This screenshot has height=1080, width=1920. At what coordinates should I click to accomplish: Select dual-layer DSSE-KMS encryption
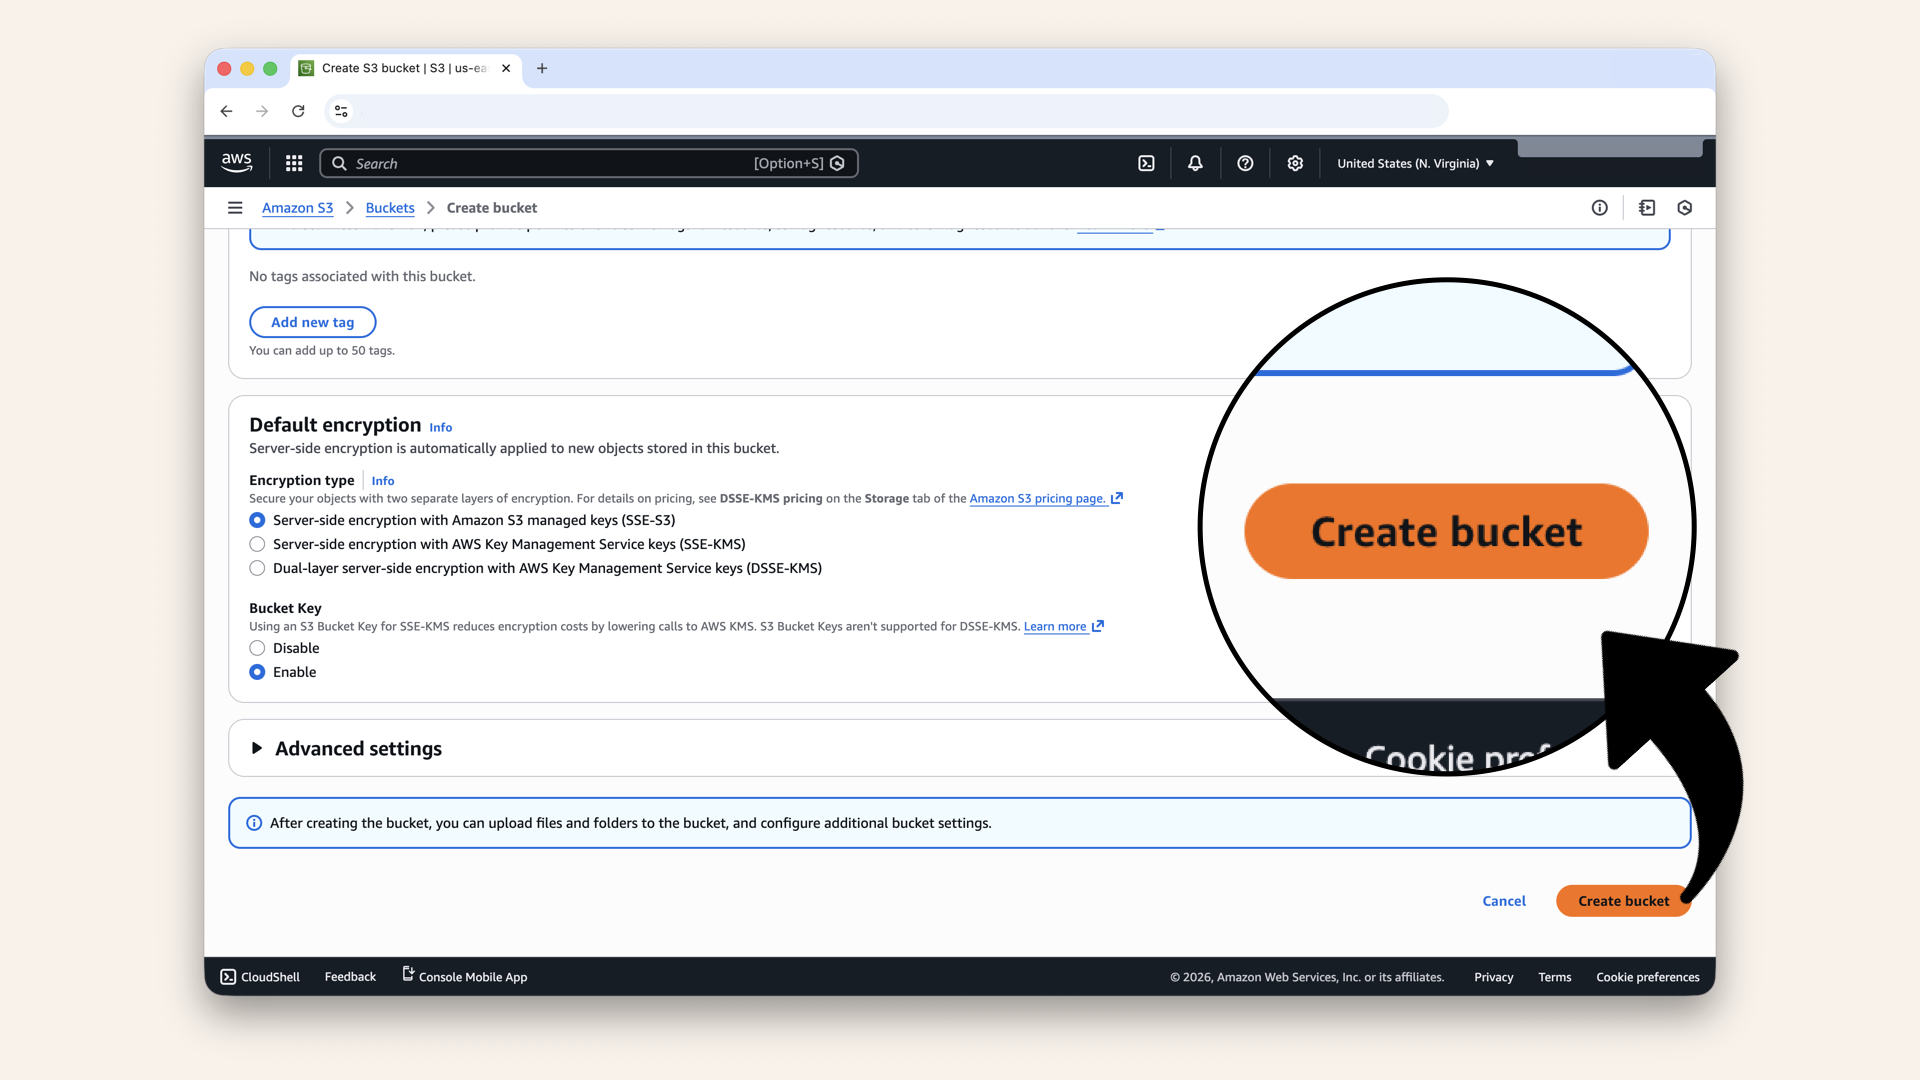pyautogui.click(x=257, y=568)
